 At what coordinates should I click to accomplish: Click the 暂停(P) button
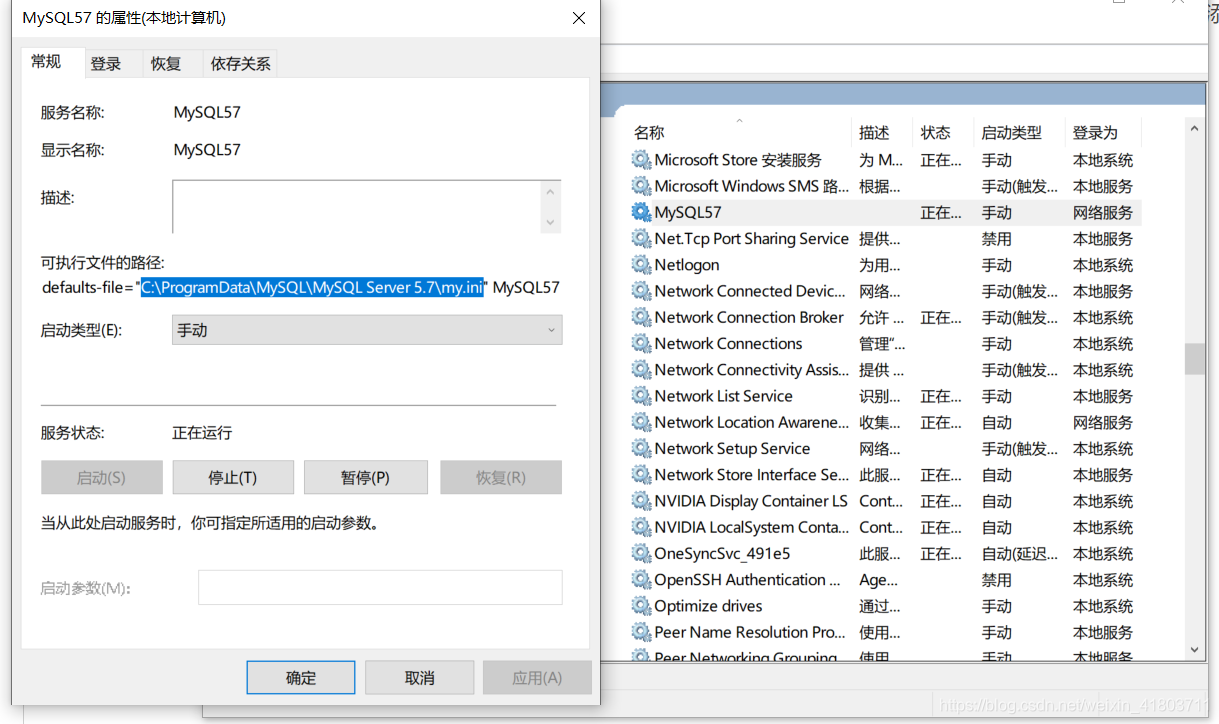pos(365,477)
